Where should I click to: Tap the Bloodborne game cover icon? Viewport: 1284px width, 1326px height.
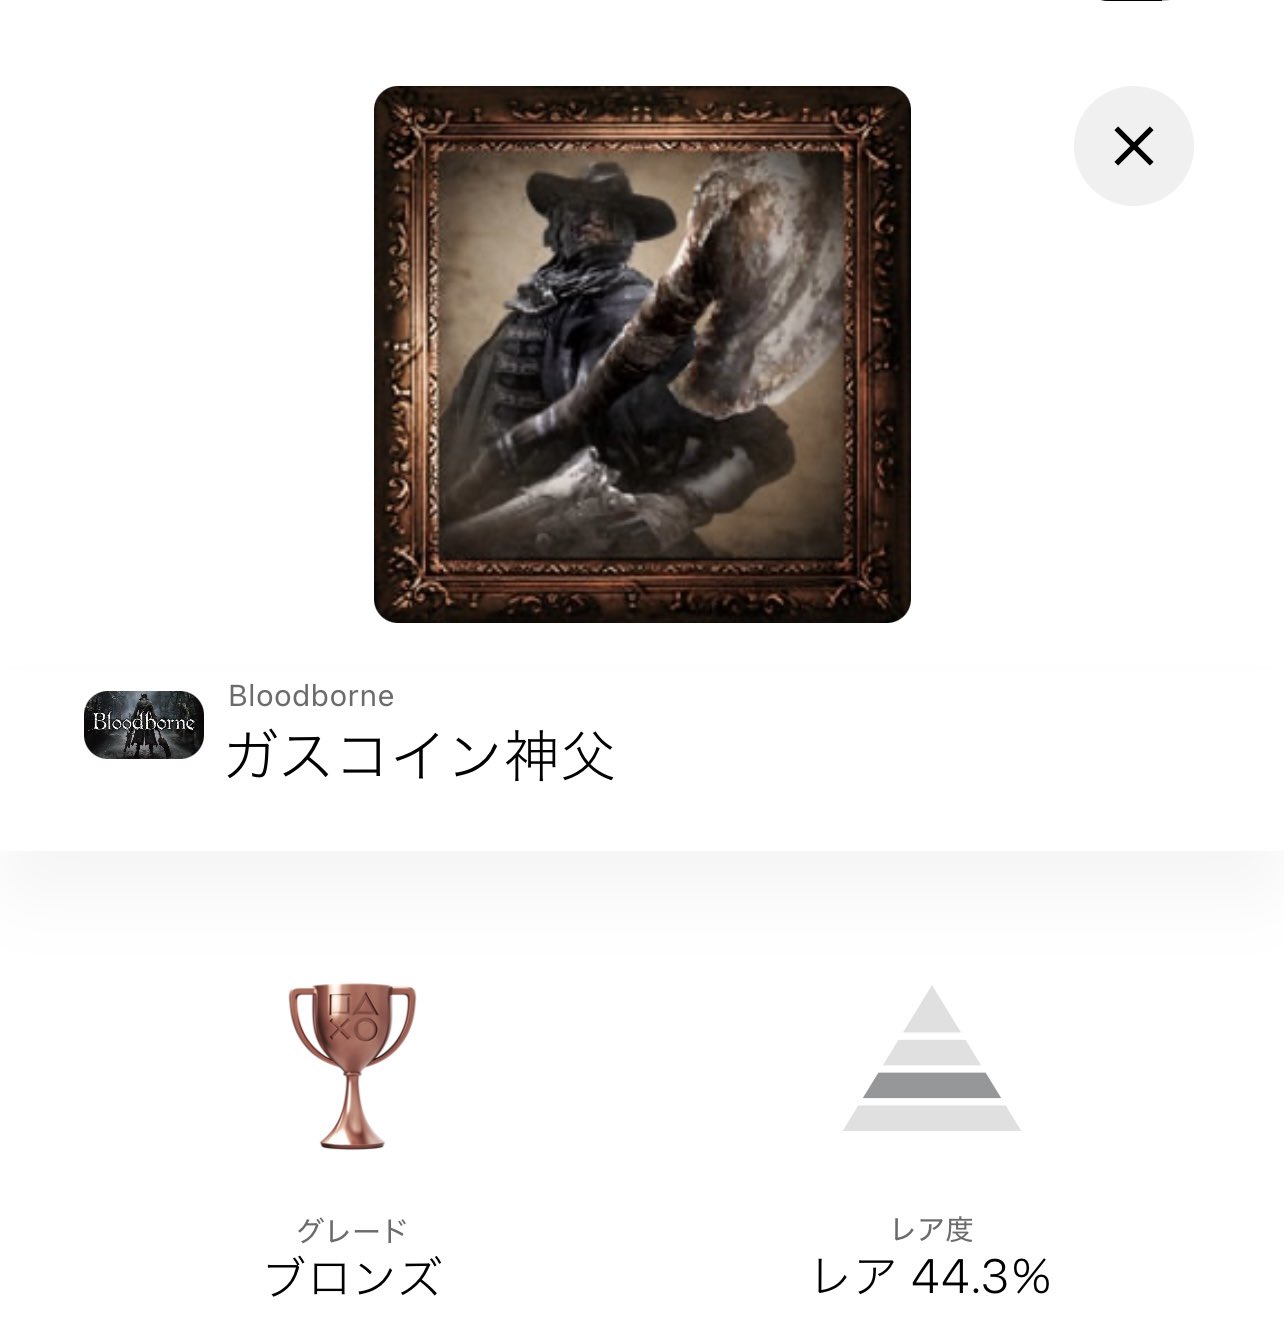click(x=144, y=724)
